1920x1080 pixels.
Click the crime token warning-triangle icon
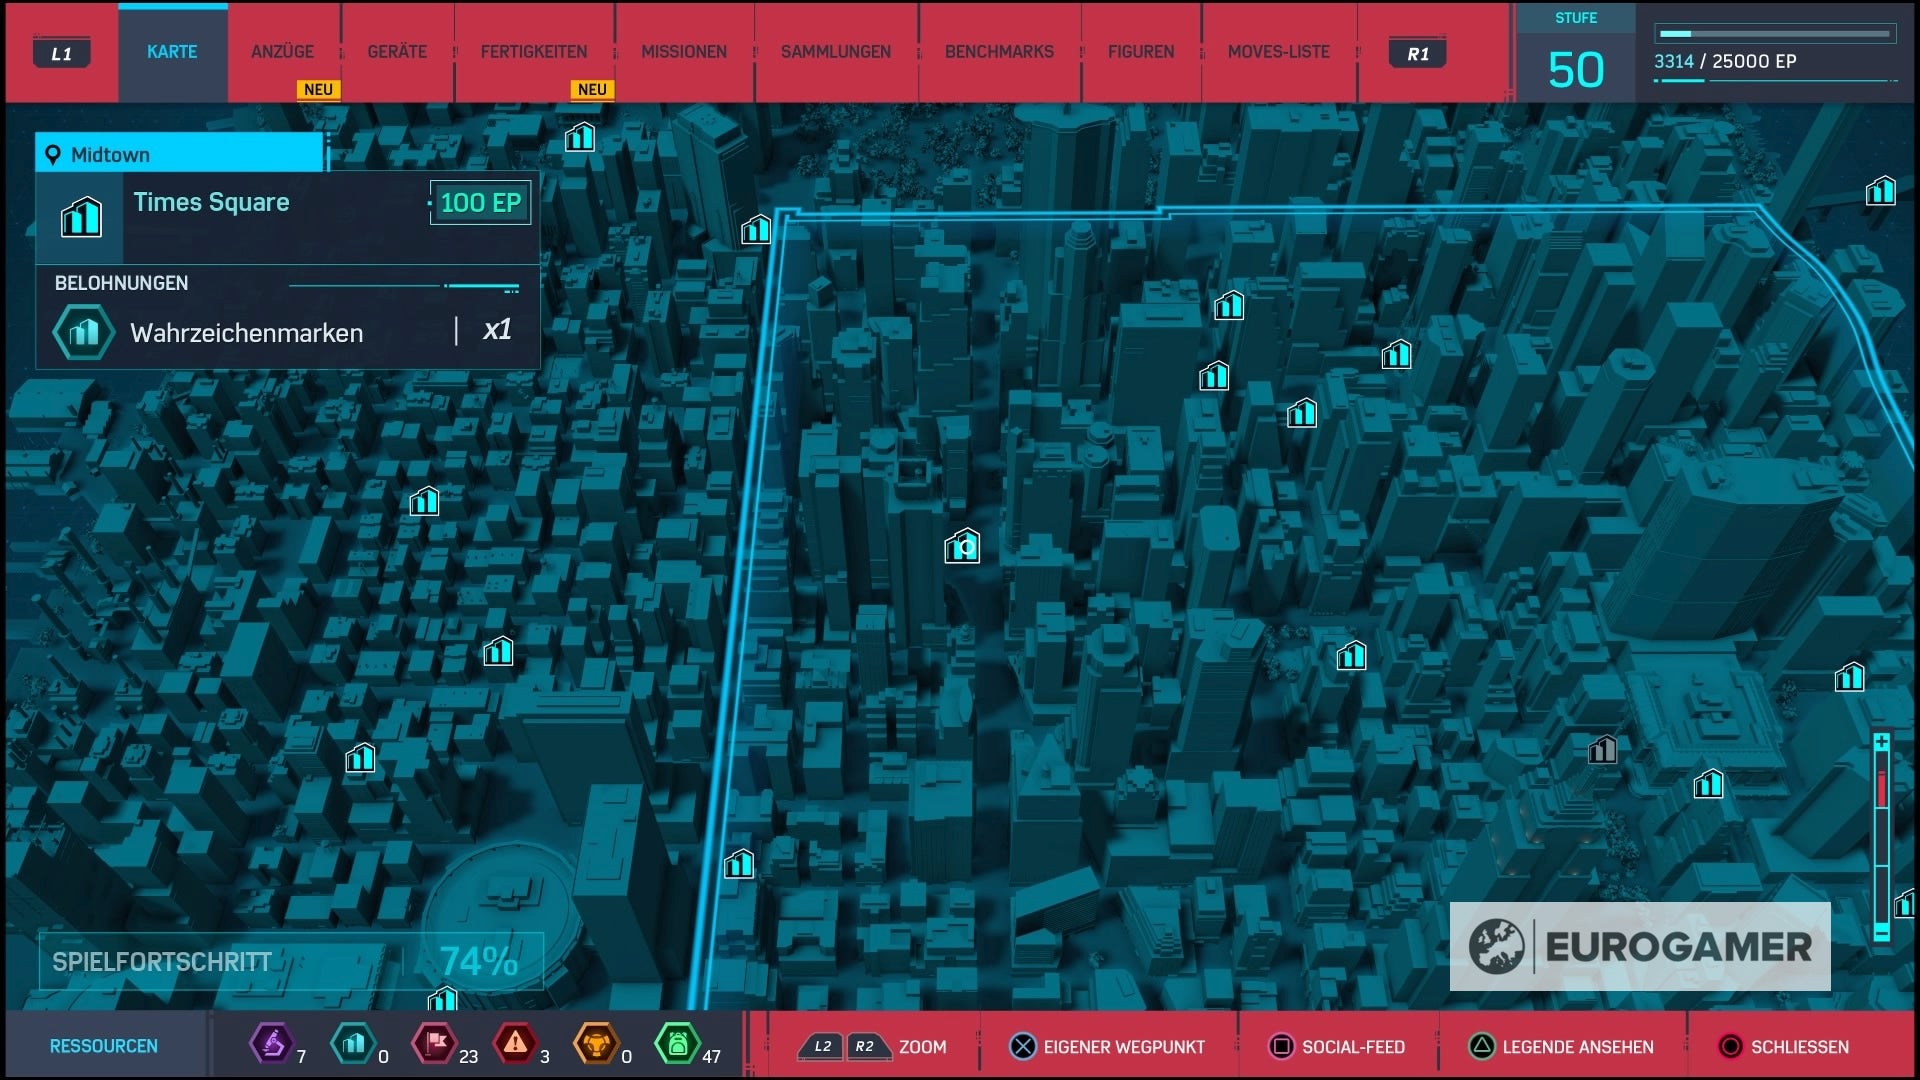(x=515, y=1044)
